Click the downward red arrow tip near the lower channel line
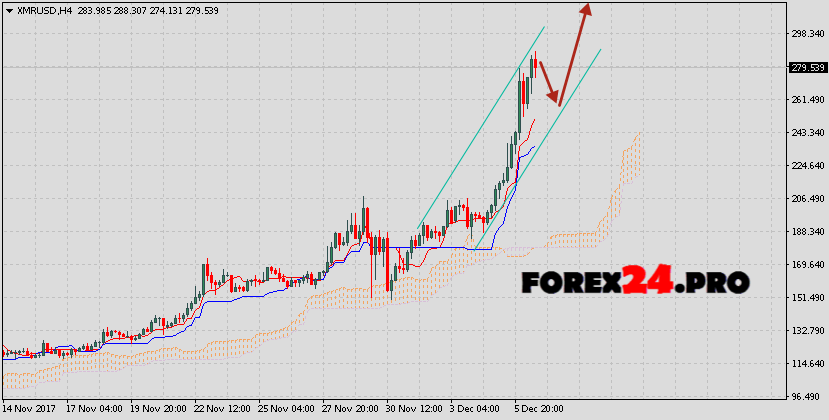This screenshot has width=829, height=420. point(557,100)
